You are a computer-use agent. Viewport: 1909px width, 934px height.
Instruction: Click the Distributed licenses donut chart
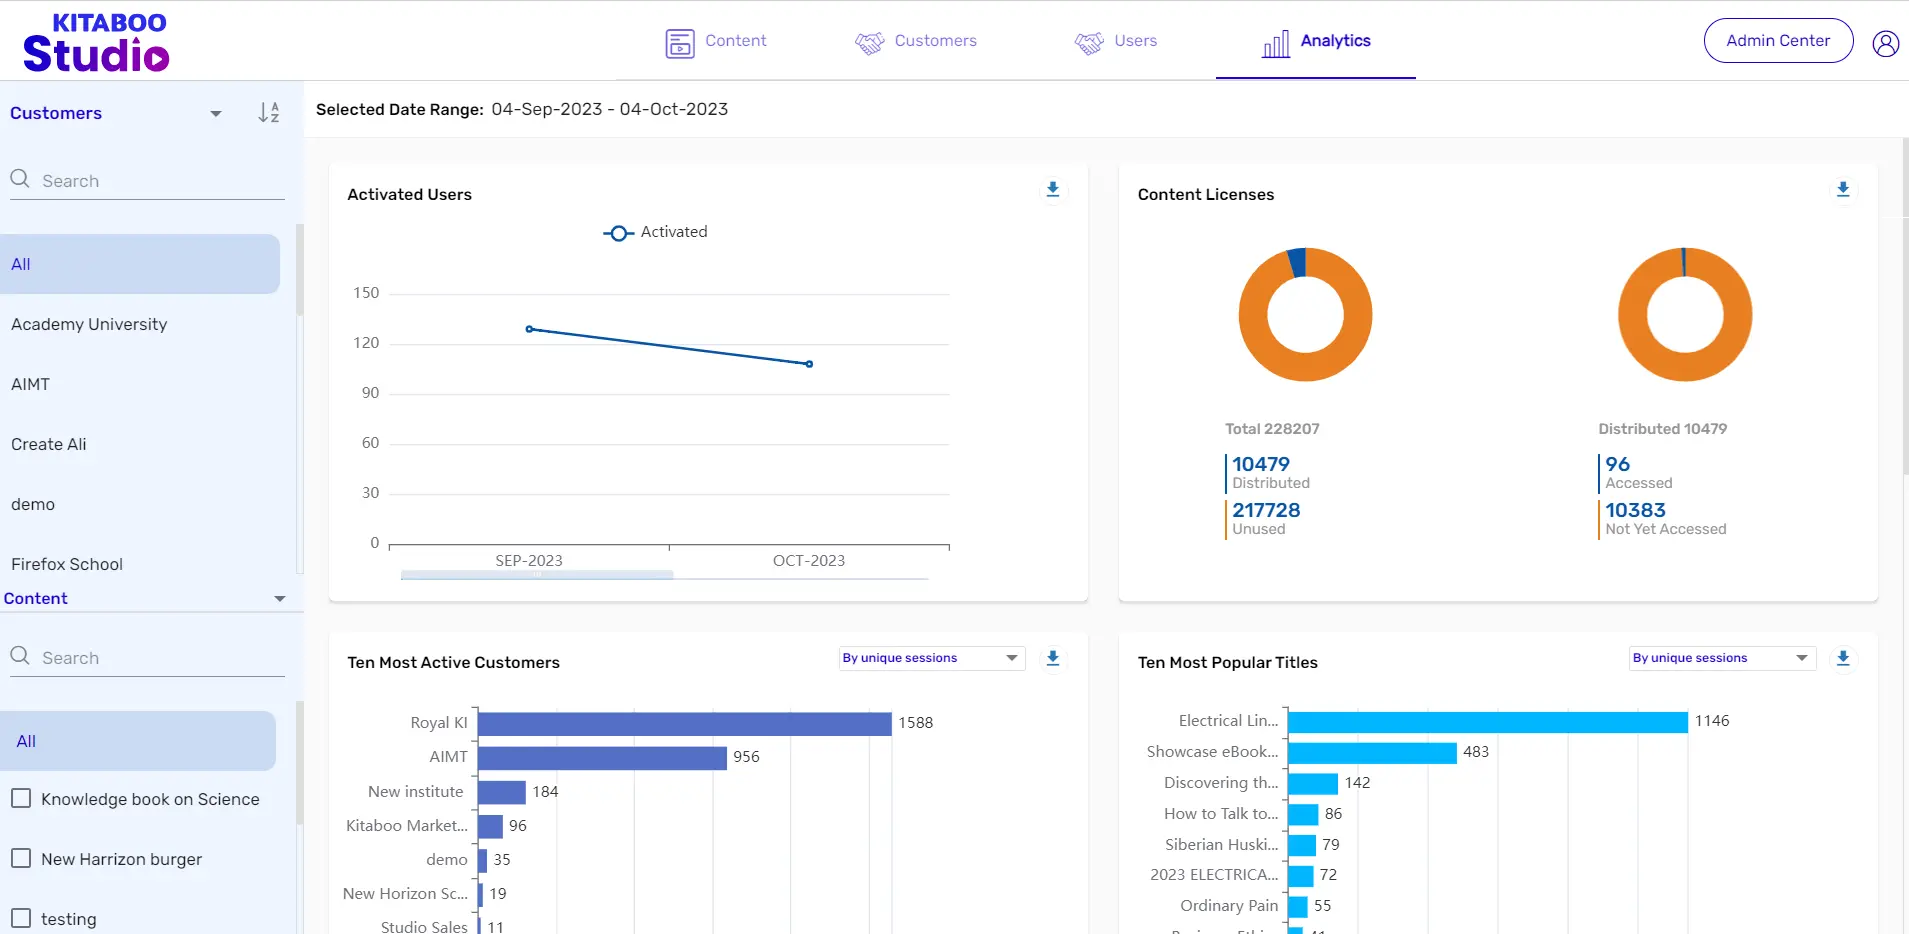click(x=1685, y=315)
